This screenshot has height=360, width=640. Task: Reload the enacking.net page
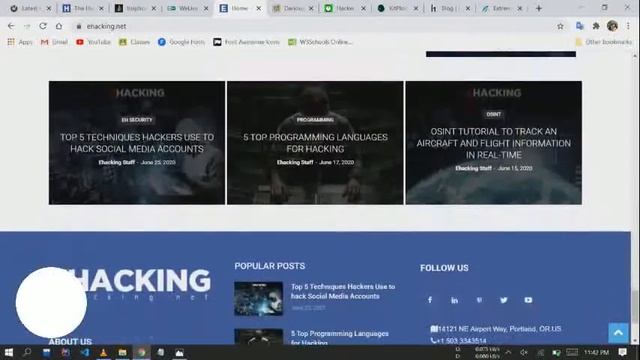43,26
